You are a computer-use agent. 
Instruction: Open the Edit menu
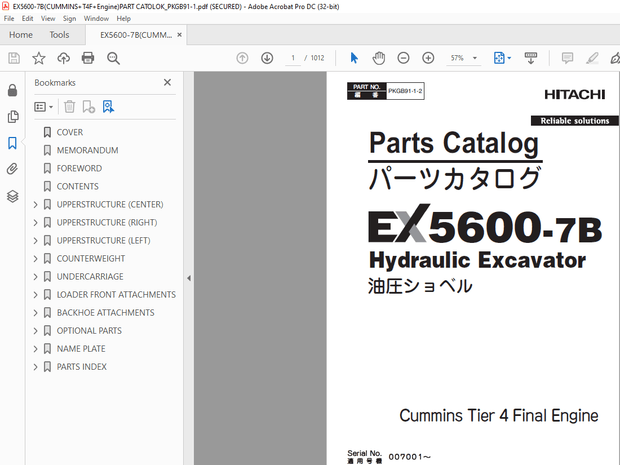(x=27, y=19)
